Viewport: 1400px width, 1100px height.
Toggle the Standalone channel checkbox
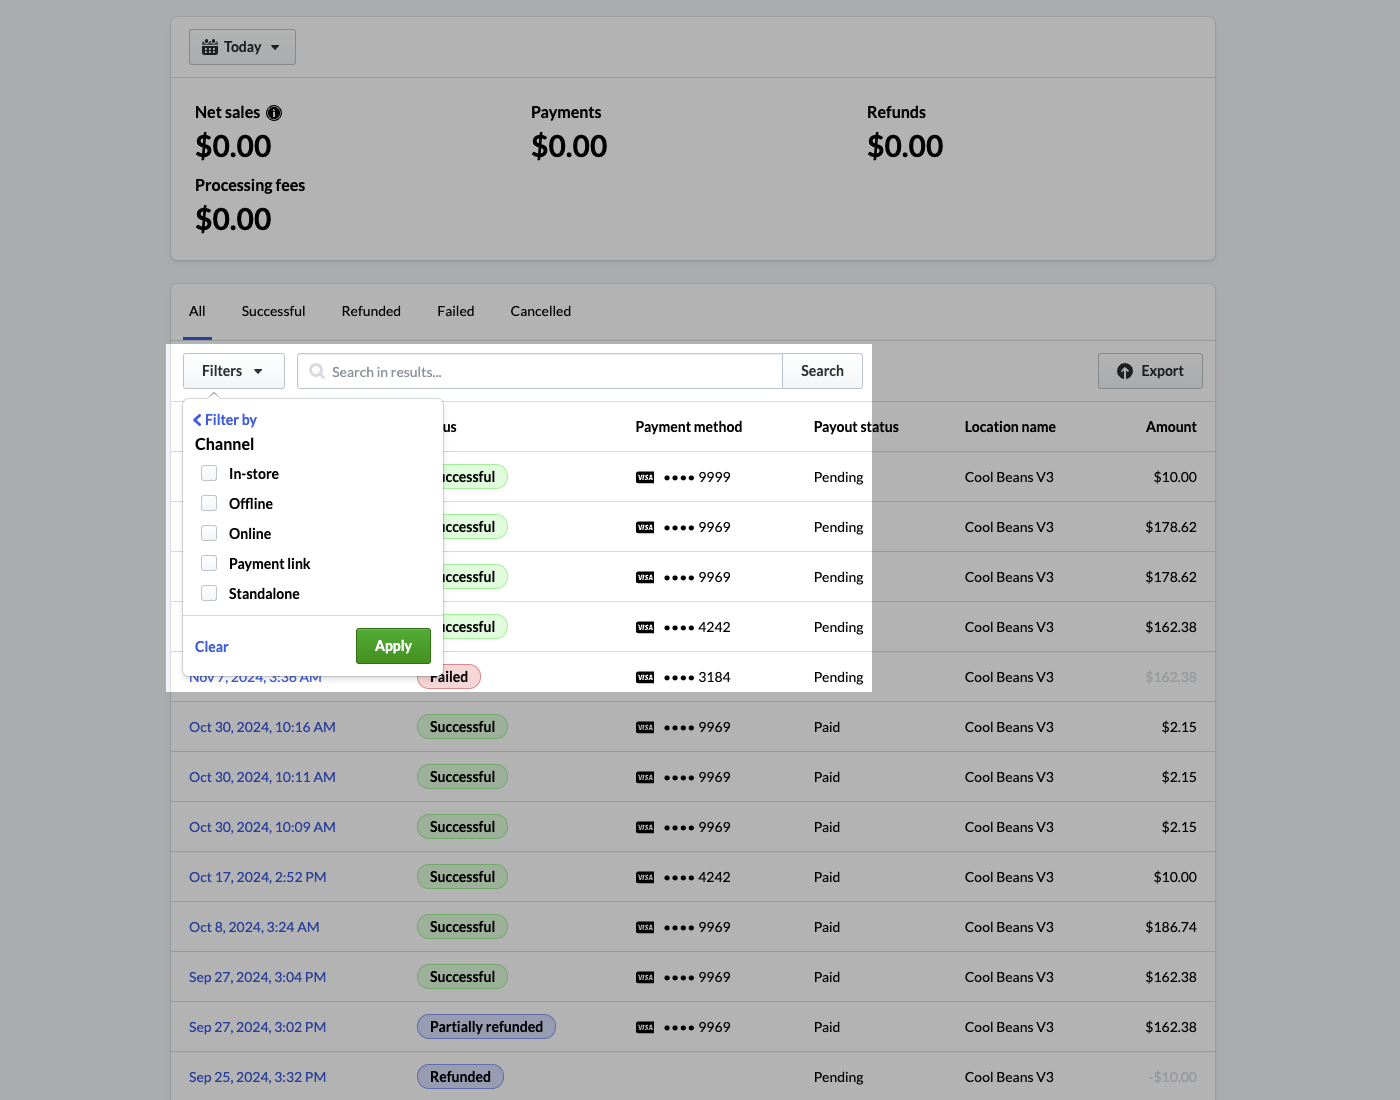(x=209, y=593)
